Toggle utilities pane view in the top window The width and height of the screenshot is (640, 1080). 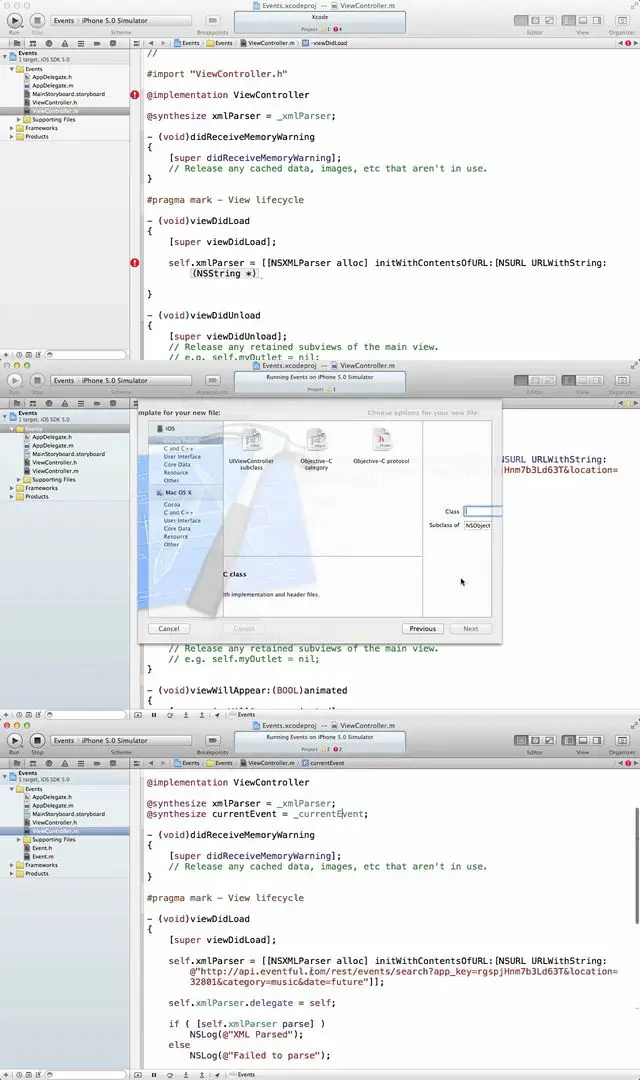coord(597,21)
